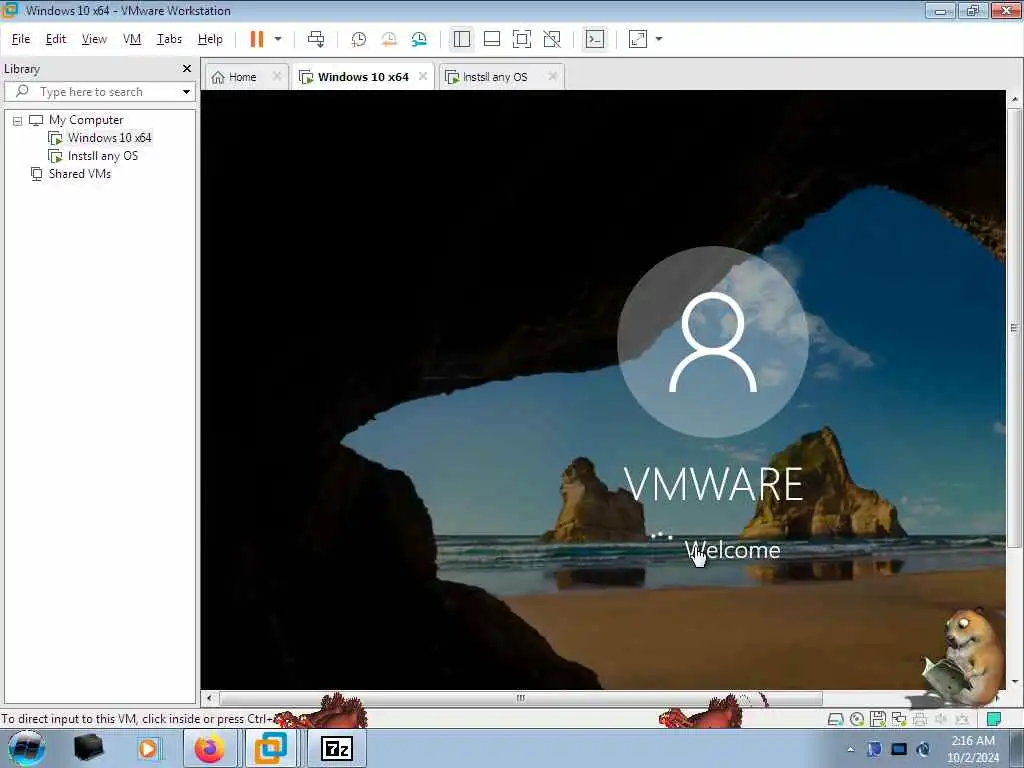Screen dimensions: 1024x768
Task: Open the Windows Start menu orb
Action: tap(27, 748)
